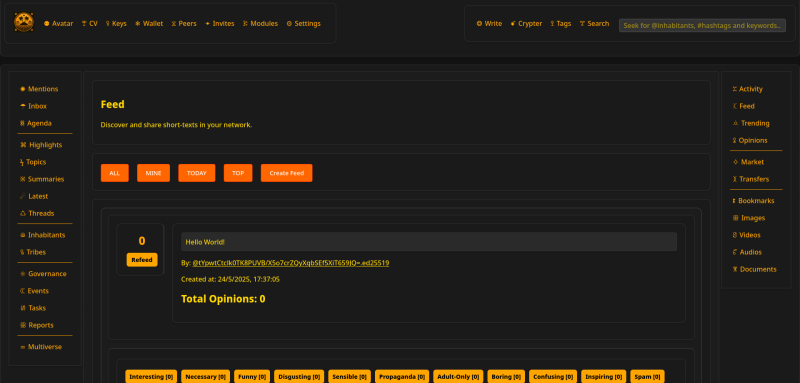Open Bookmarks
This screenshot has height=383, width=800.
tap(754, 200)
